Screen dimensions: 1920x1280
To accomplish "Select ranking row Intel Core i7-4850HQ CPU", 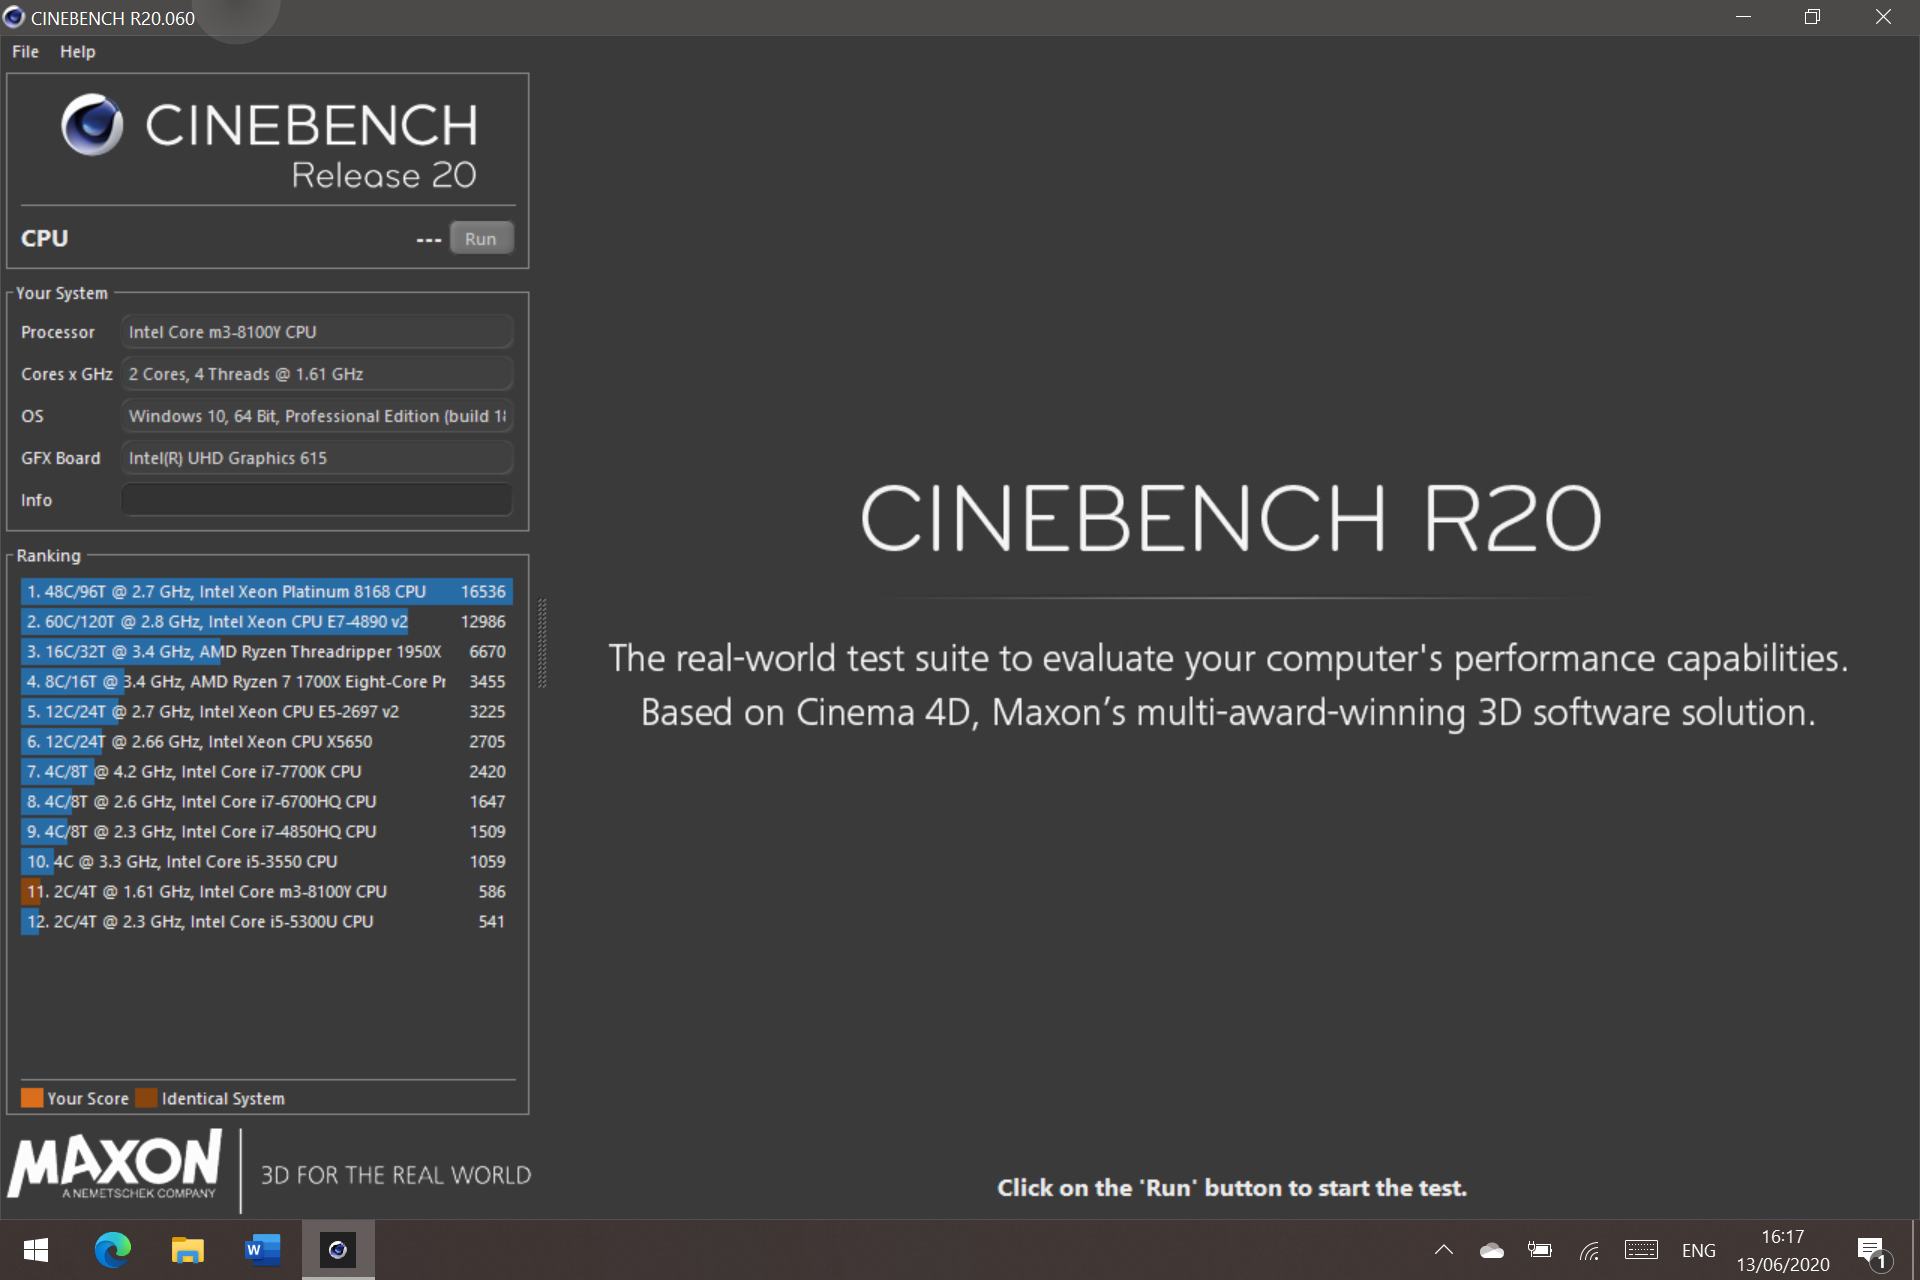I will [267, 832].
